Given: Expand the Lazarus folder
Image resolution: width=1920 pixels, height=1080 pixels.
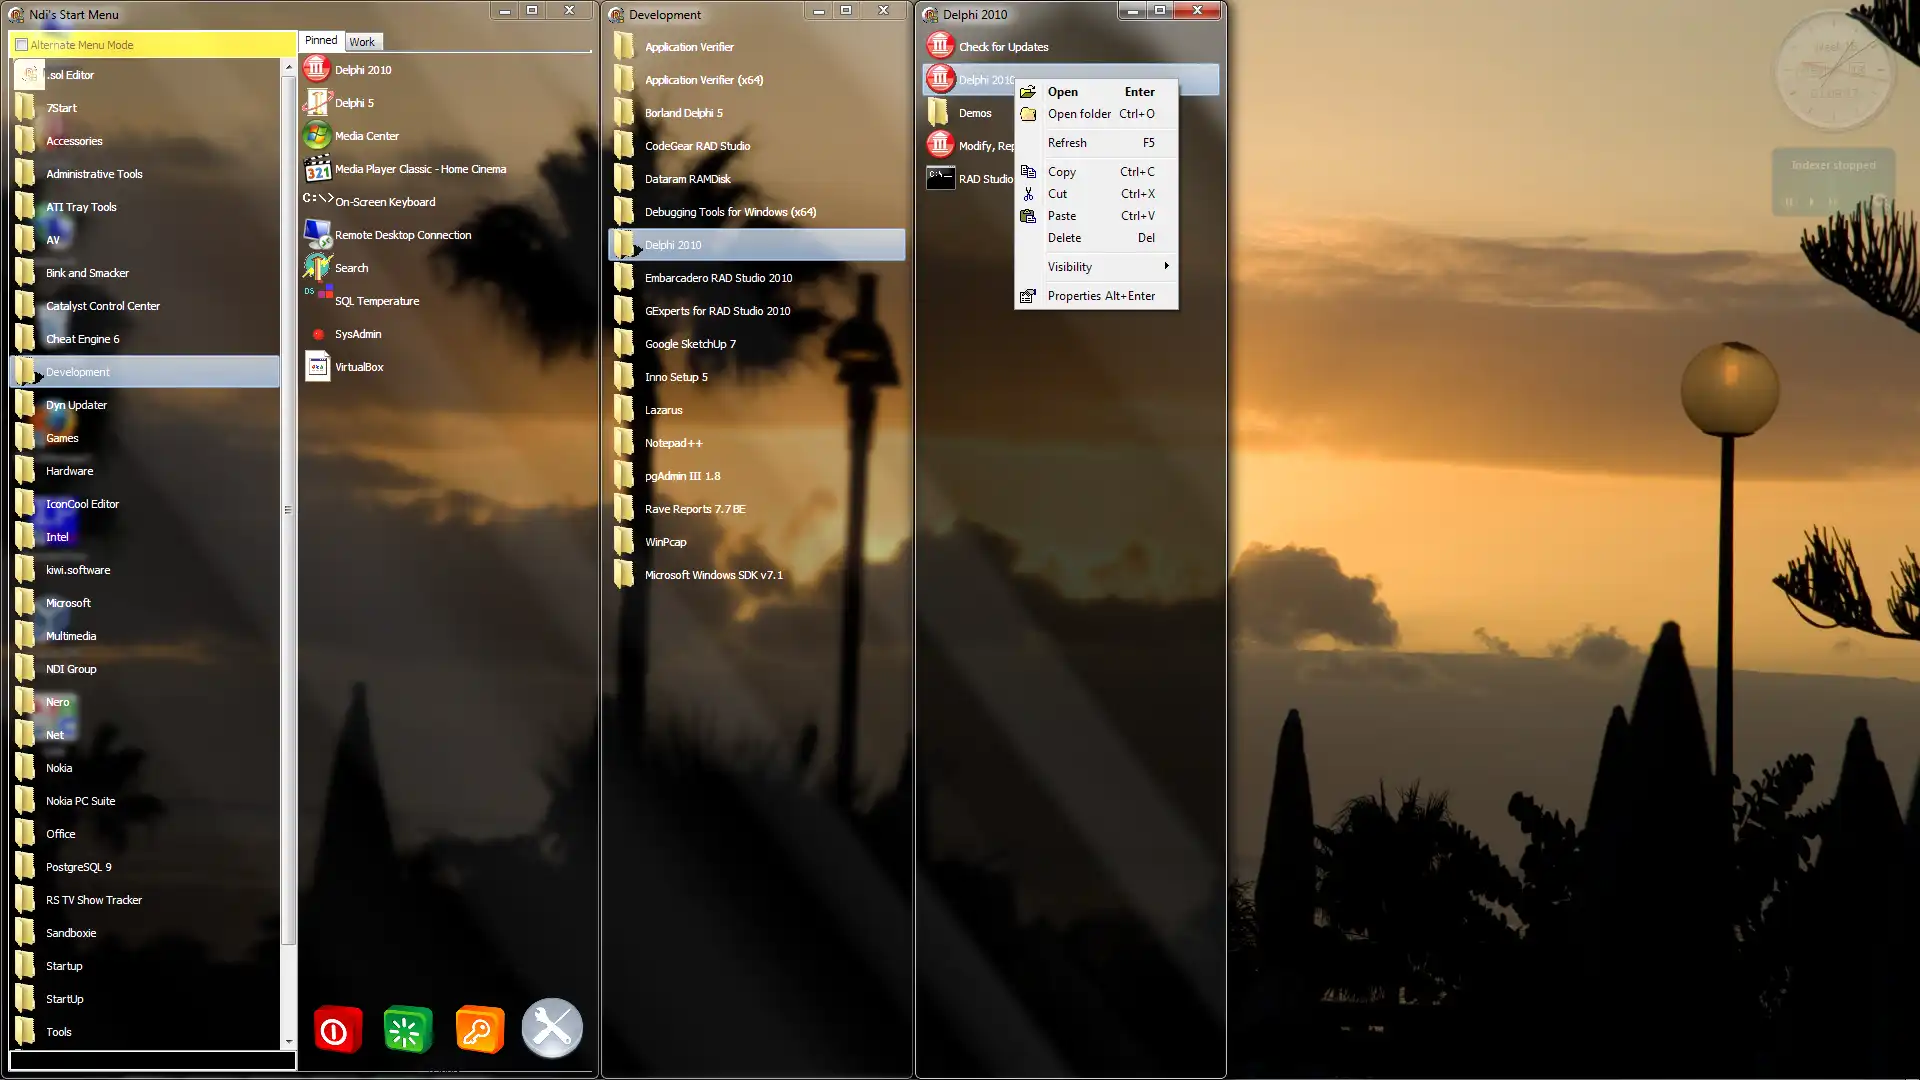Looking at the screenshot, I should coord(756,410).
